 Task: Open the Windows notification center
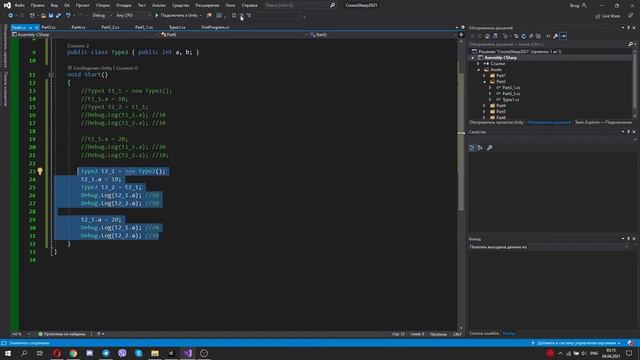point(629,353)
